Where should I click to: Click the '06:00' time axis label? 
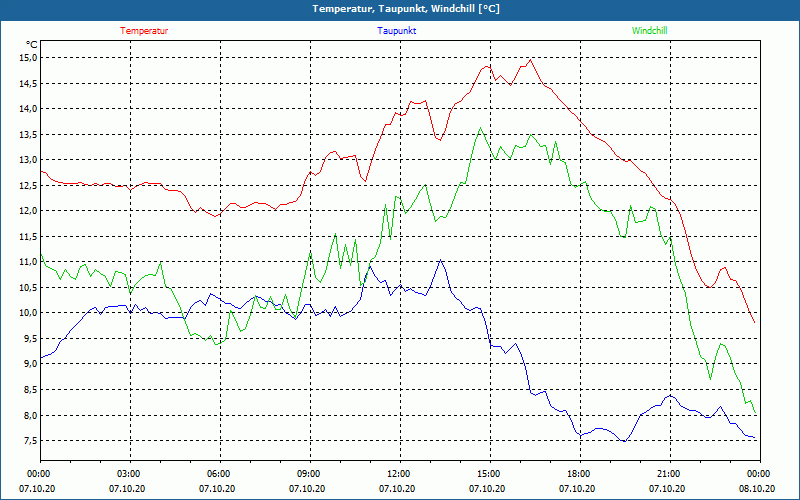coord(217,474)
